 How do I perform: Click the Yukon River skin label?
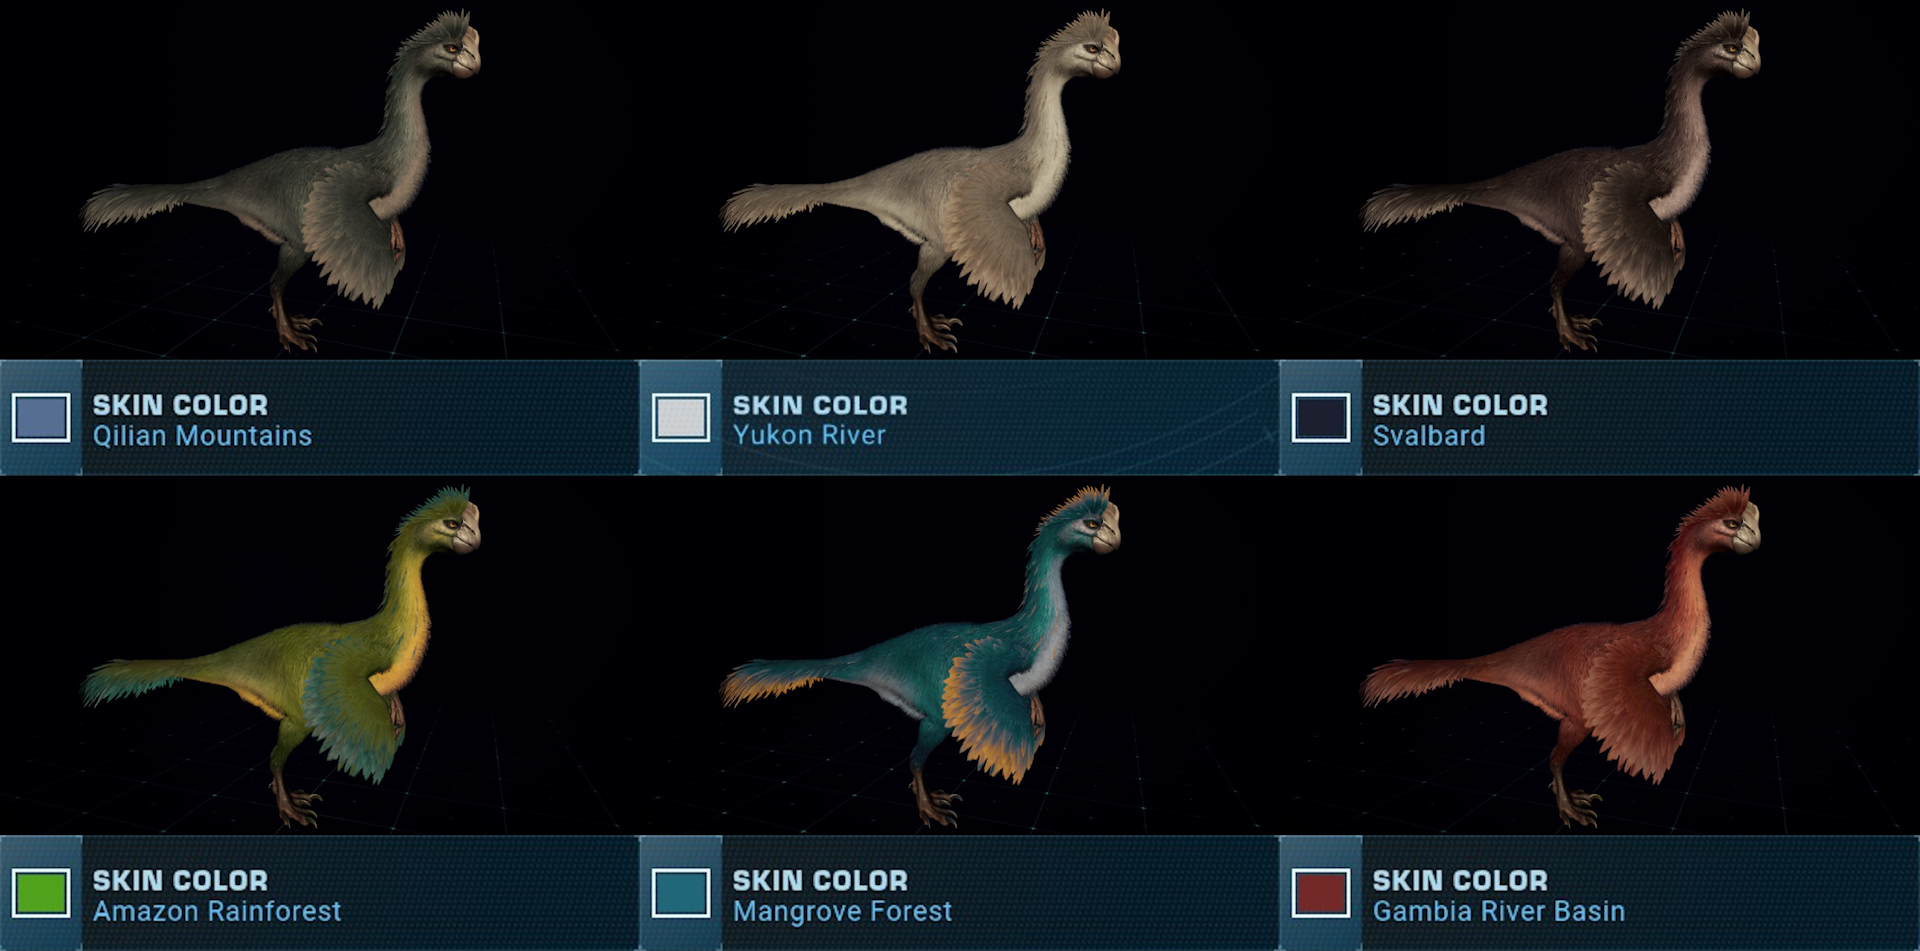pyautogui.click(x=809, y=436)
